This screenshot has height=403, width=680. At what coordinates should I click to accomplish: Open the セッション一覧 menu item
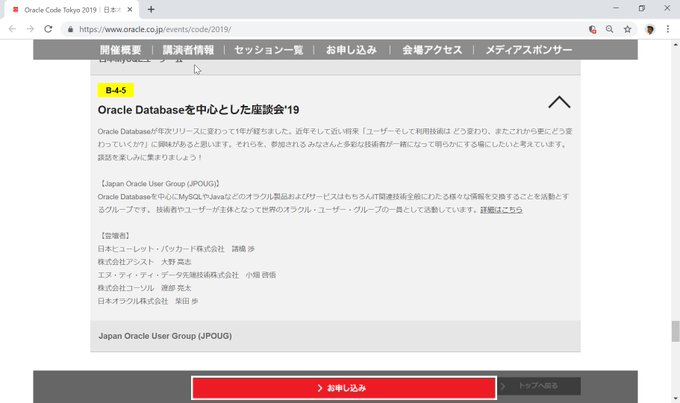[268, 50]
